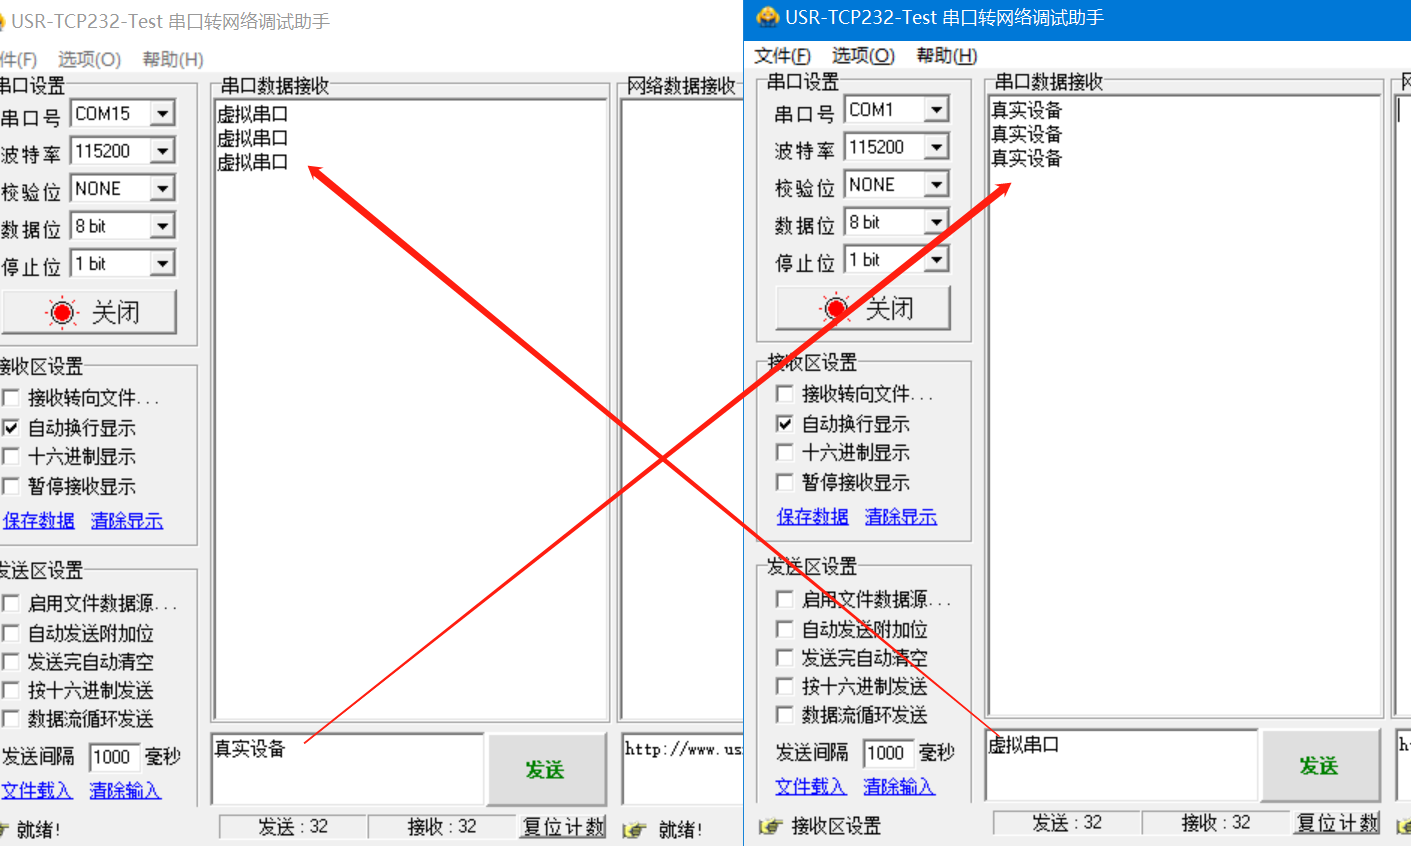This screenshot has height=846, width=1411.
Task: Enable 启用文件数据源 in COM1 window
Action: pos(784,599)
